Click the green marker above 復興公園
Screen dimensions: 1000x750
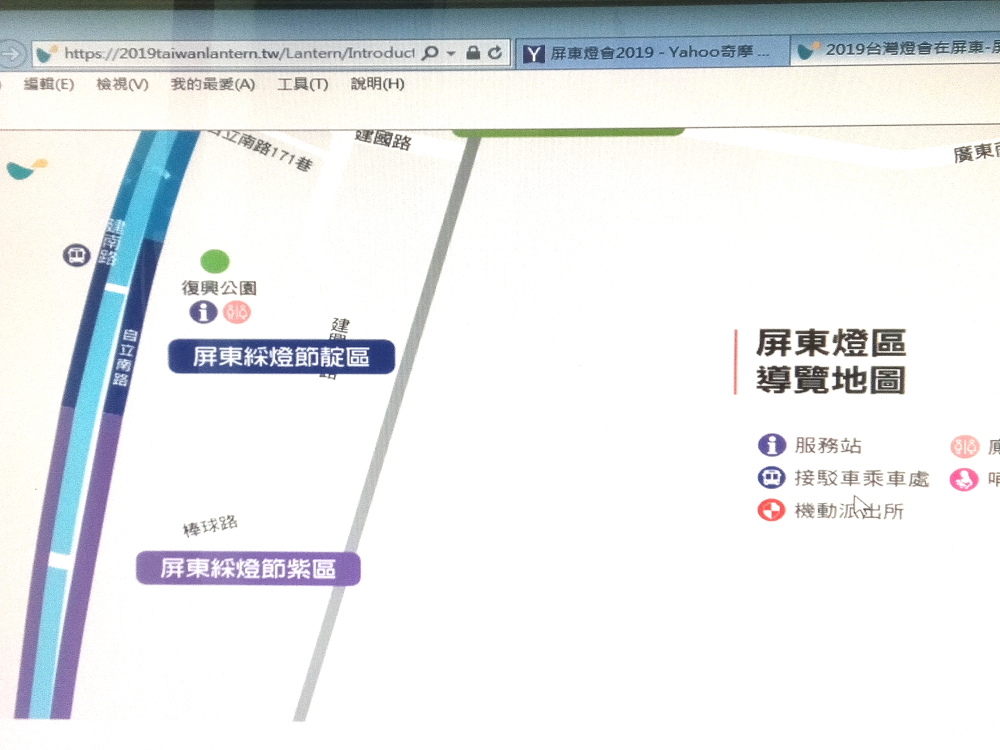click(215, 261)
